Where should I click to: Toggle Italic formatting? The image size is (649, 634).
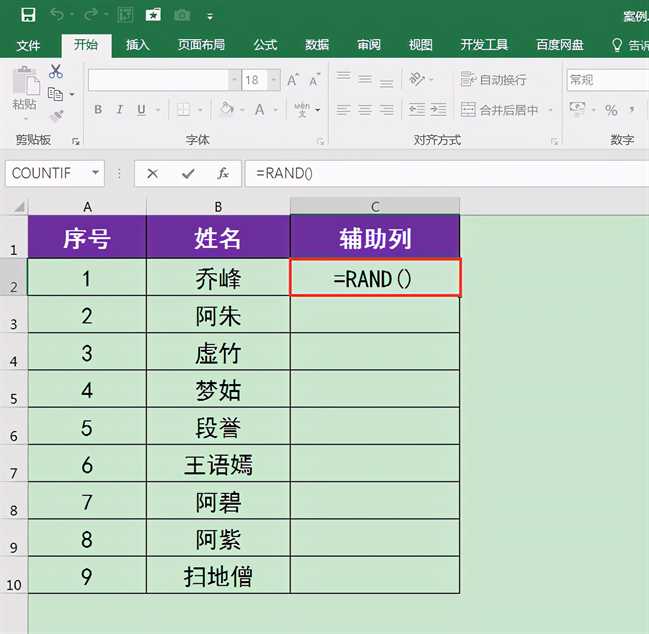coord(121,110)
